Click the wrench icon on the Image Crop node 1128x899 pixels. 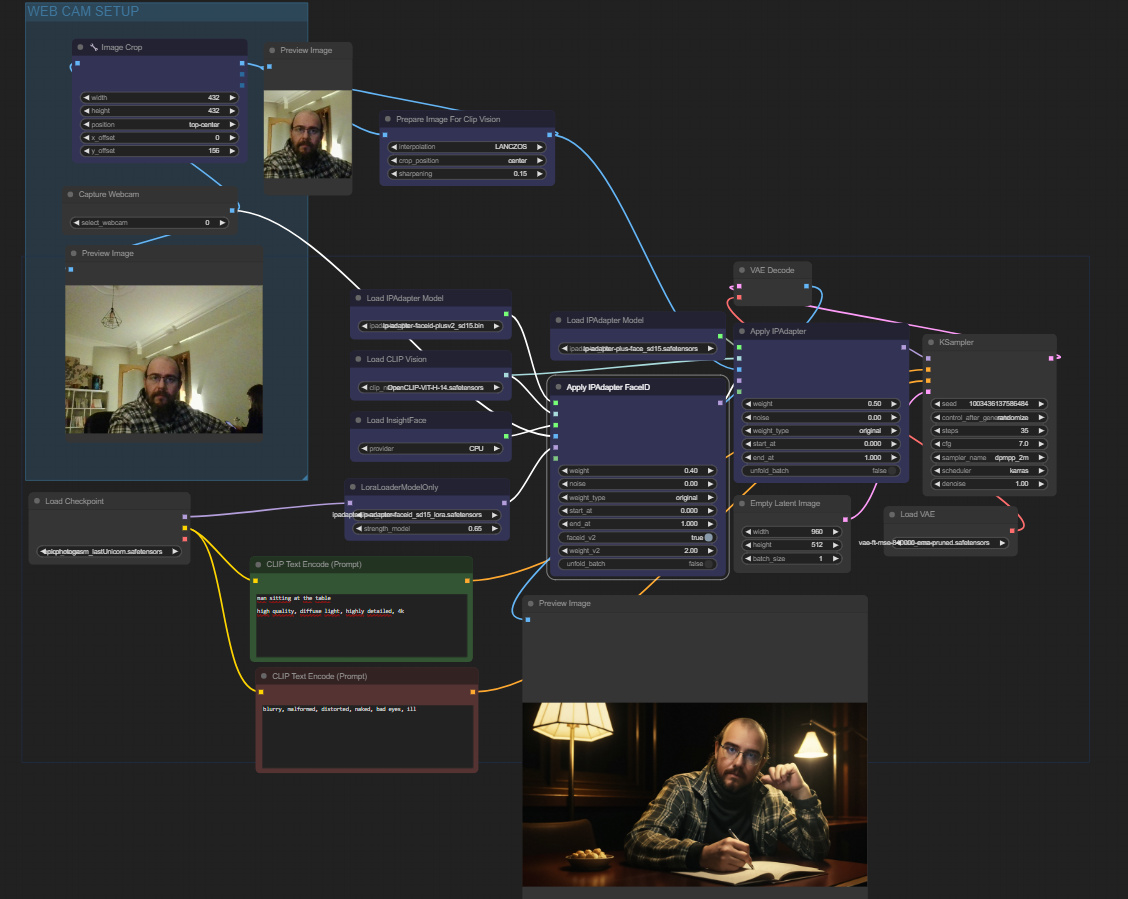click(92, 46)
